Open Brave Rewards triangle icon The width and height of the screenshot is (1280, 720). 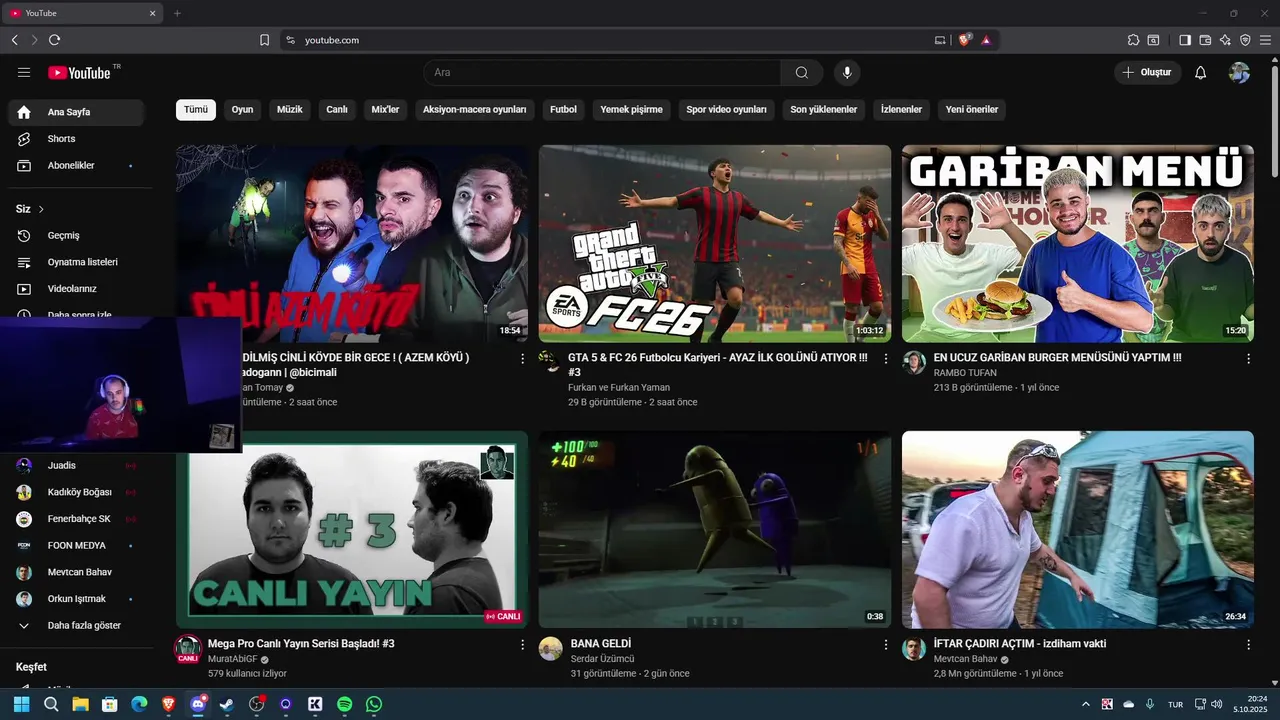(x=986, y=40)
